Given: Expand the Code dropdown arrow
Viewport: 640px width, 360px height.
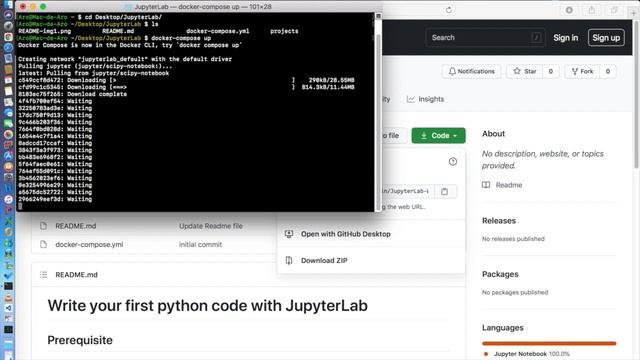Looking at the screenshot, I should click(455, 136).
